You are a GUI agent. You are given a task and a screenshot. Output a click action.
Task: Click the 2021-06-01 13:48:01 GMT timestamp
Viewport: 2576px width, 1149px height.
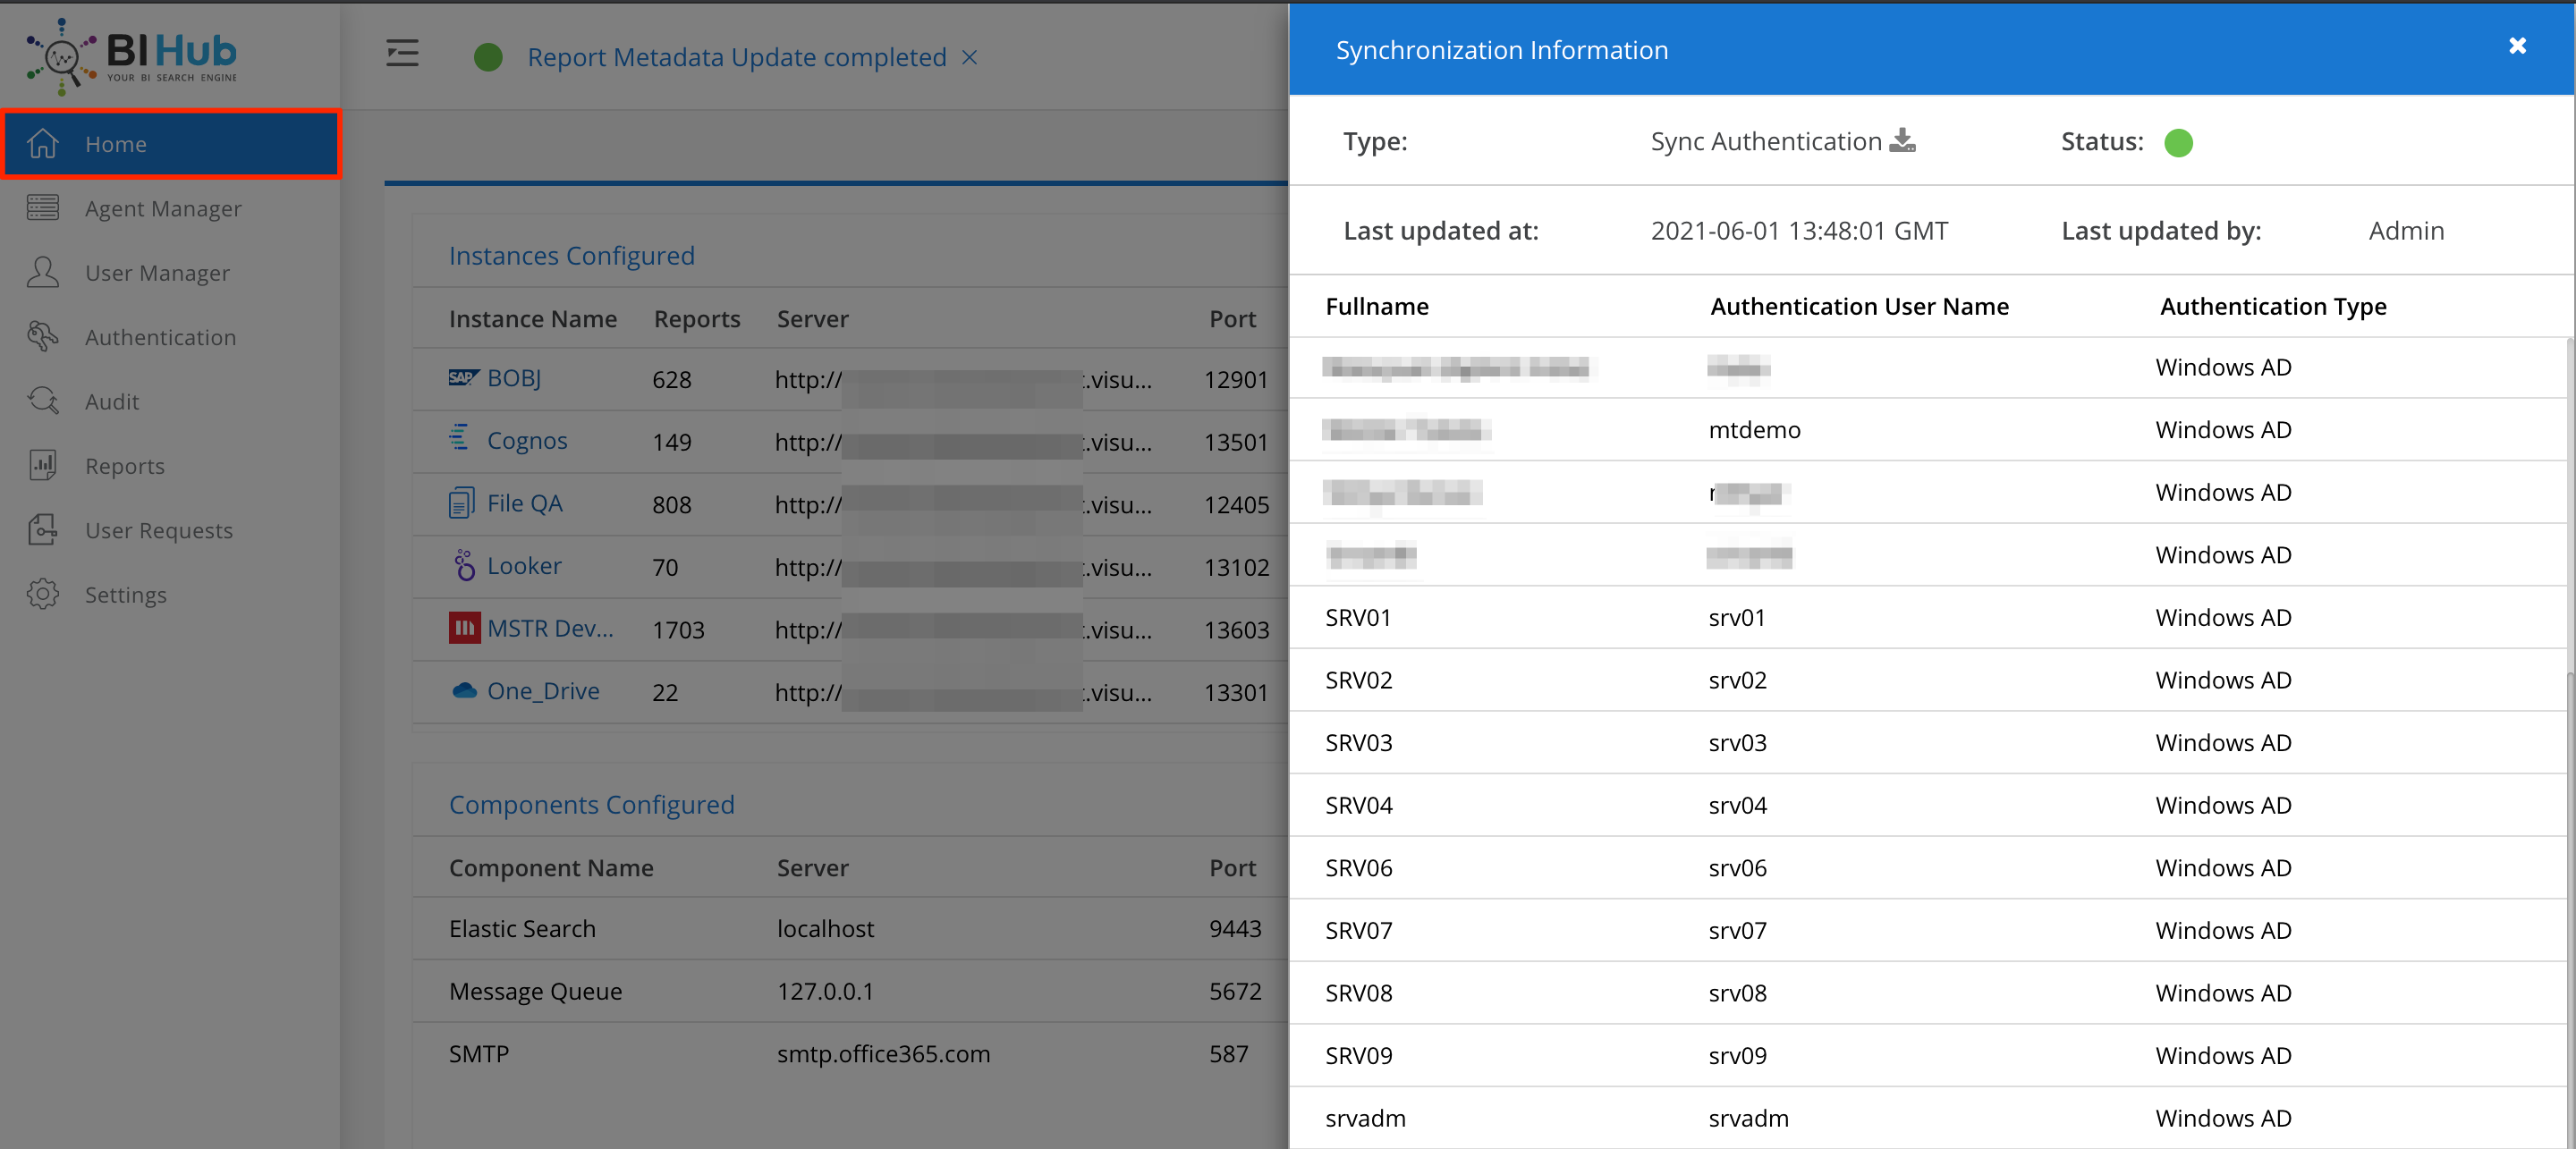pos(1799,231)
